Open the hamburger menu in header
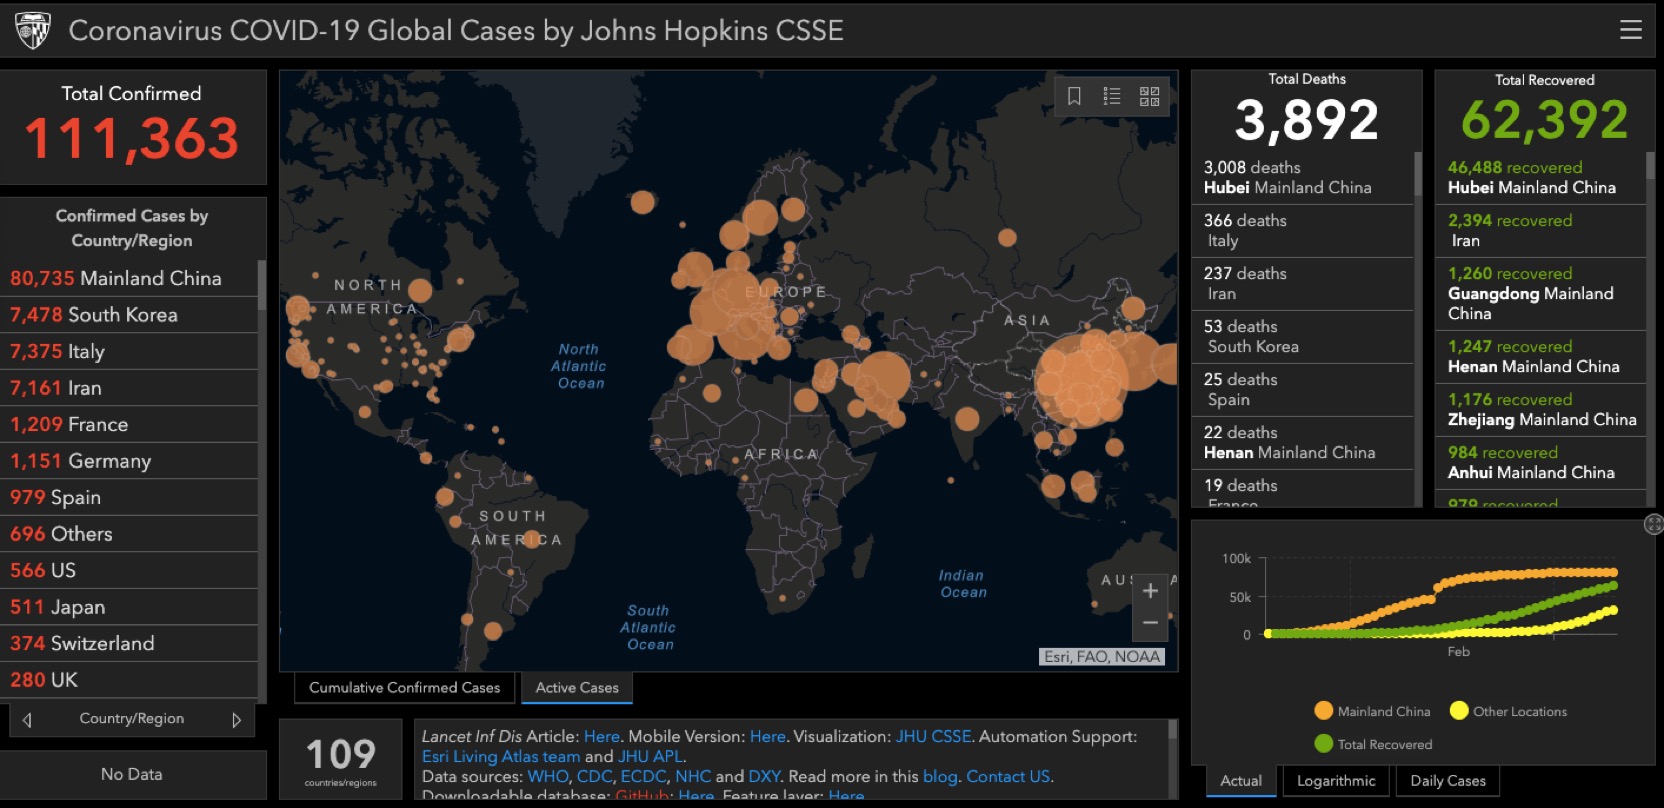The width and height of the screenshot is (1664, 808). click(1630, 30)
